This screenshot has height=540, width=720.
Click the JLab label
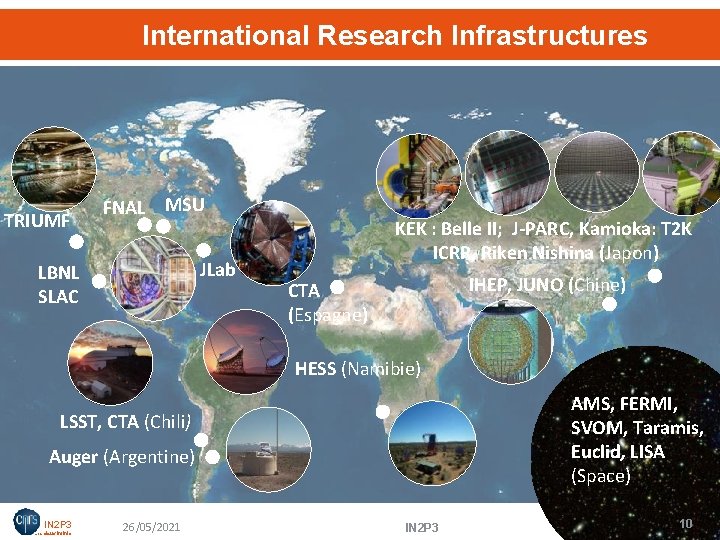pyautogui.click(x=217, y=270)
